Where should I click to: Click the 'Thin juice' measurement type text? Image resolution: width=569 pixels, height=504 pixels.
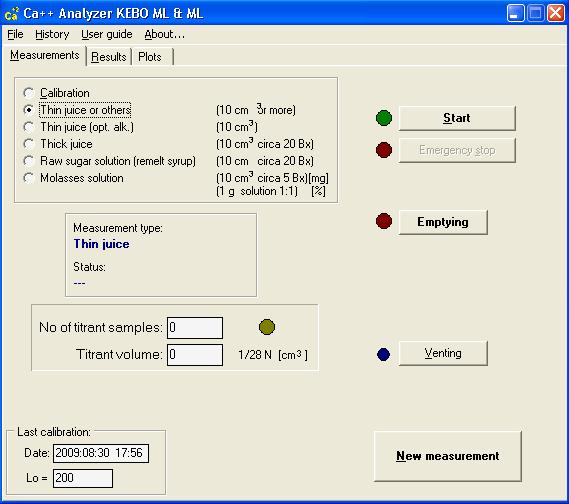pyautogui.click(x=101, y=244)
